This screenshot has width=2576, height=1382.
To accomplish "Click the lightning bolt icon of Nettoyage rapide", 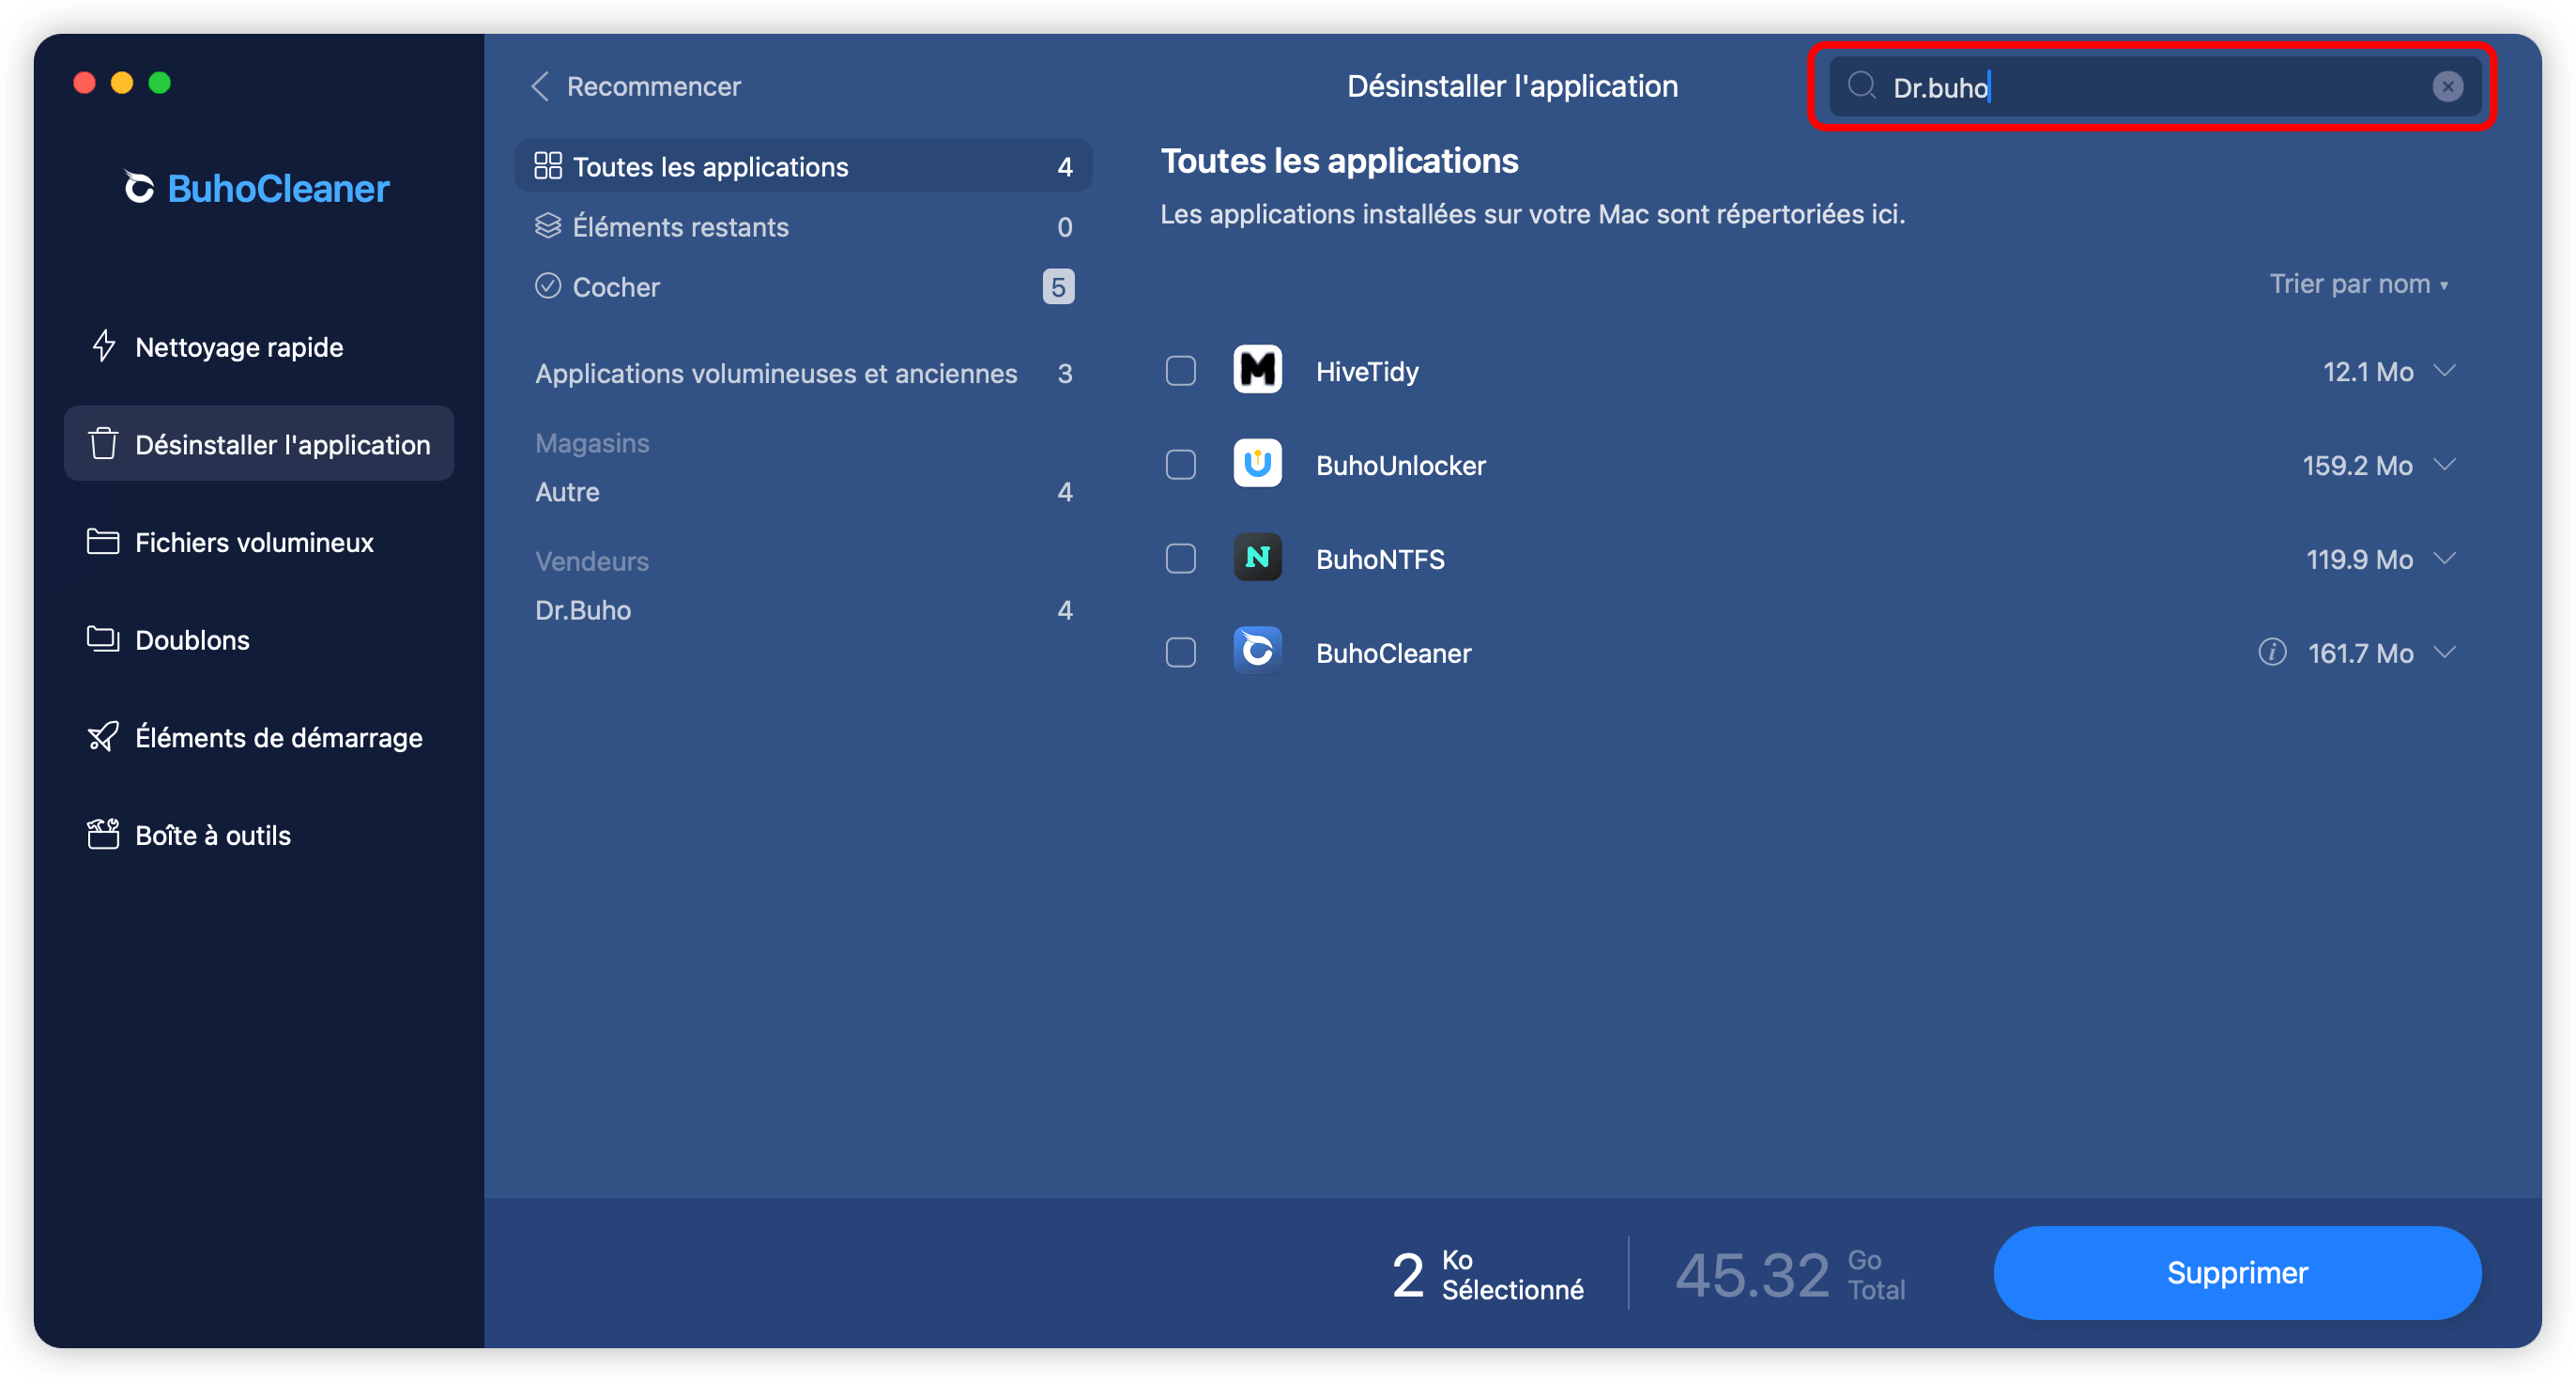I will [103, 346].
